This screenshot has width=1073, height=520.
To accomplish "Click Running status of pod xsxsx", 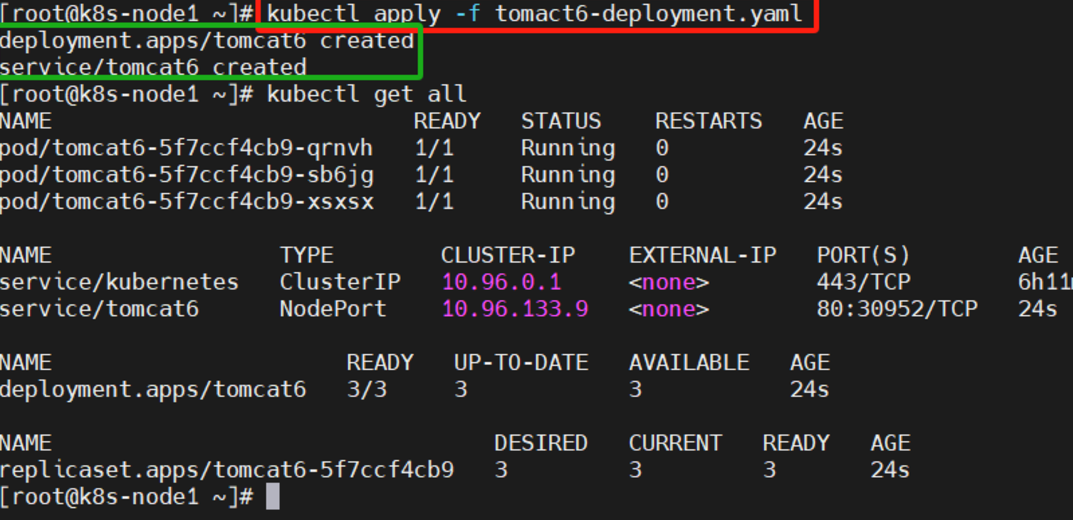I will tap(568, 202).
